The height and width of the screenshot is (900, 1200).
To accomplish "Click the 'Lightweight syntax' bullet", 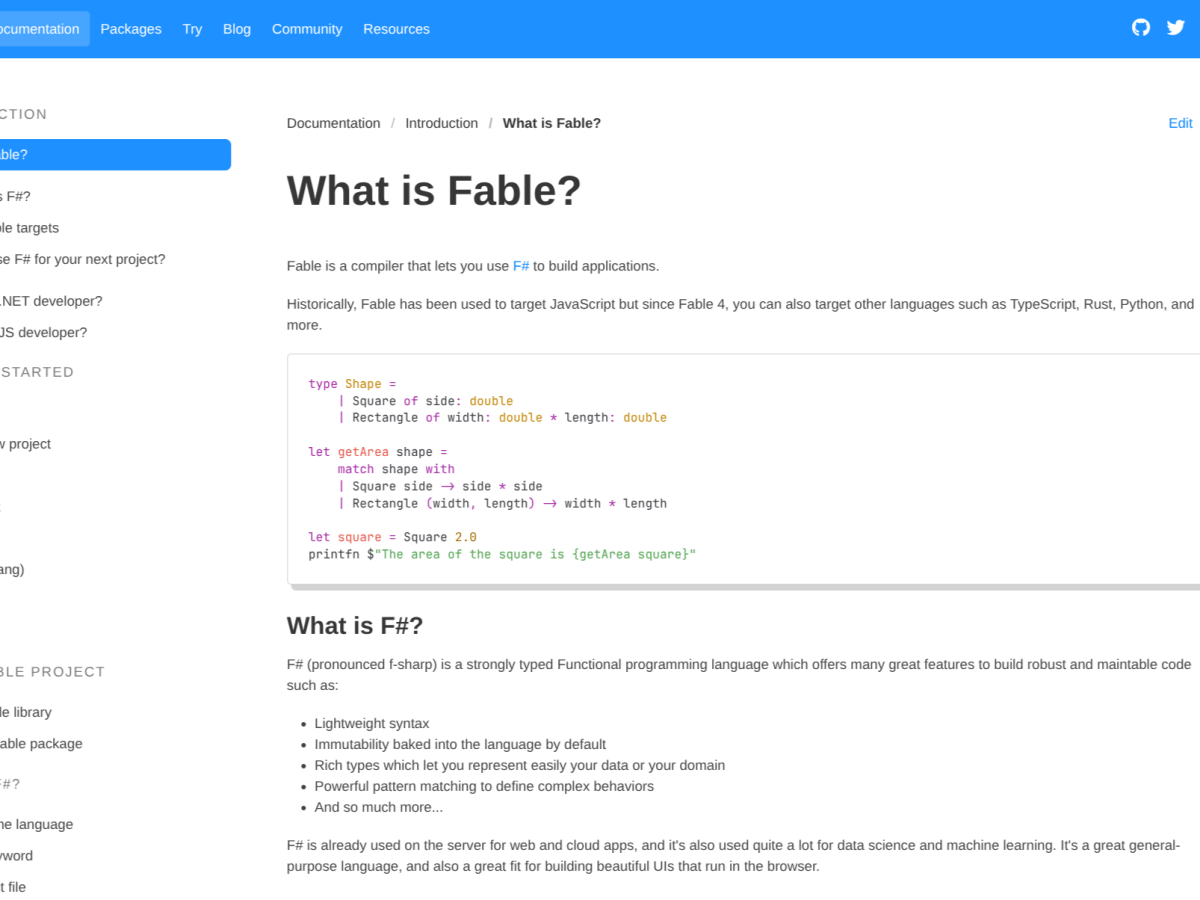I will (x=372, y=723).
